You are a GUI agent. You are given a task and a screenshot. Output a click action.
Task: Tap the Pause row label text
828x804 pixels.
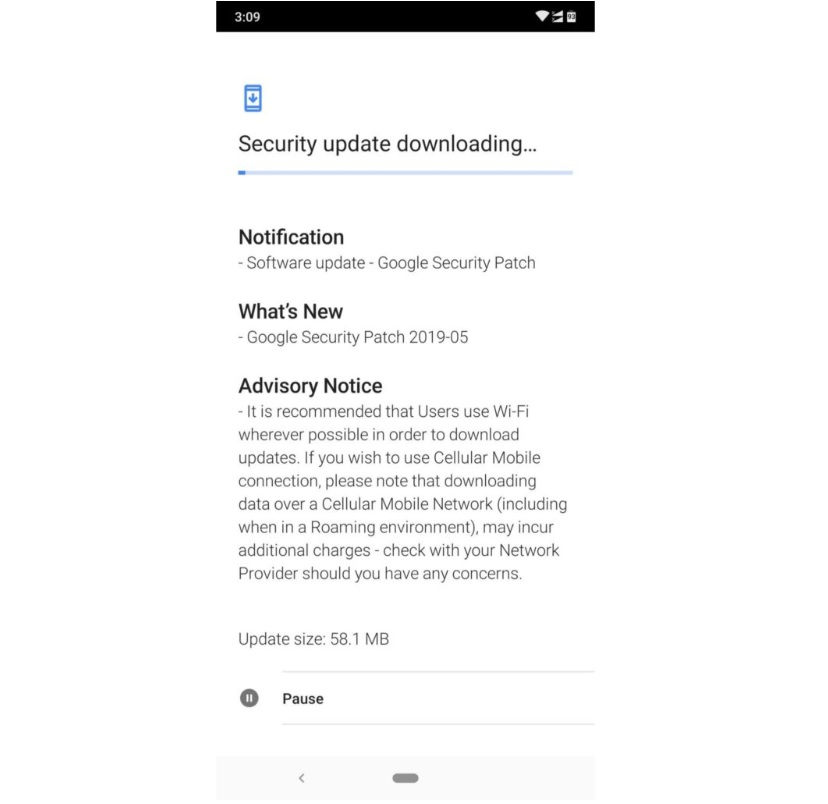coord(303,698)
